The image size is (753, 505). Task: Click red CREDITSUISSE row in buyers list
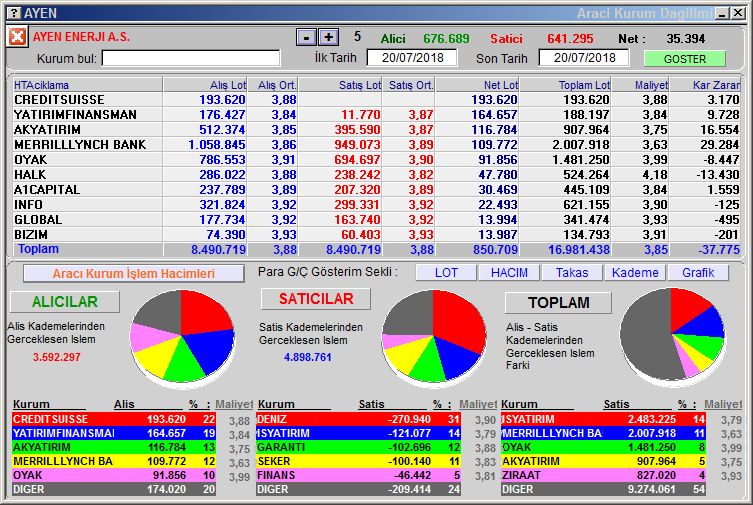point(114,419)
